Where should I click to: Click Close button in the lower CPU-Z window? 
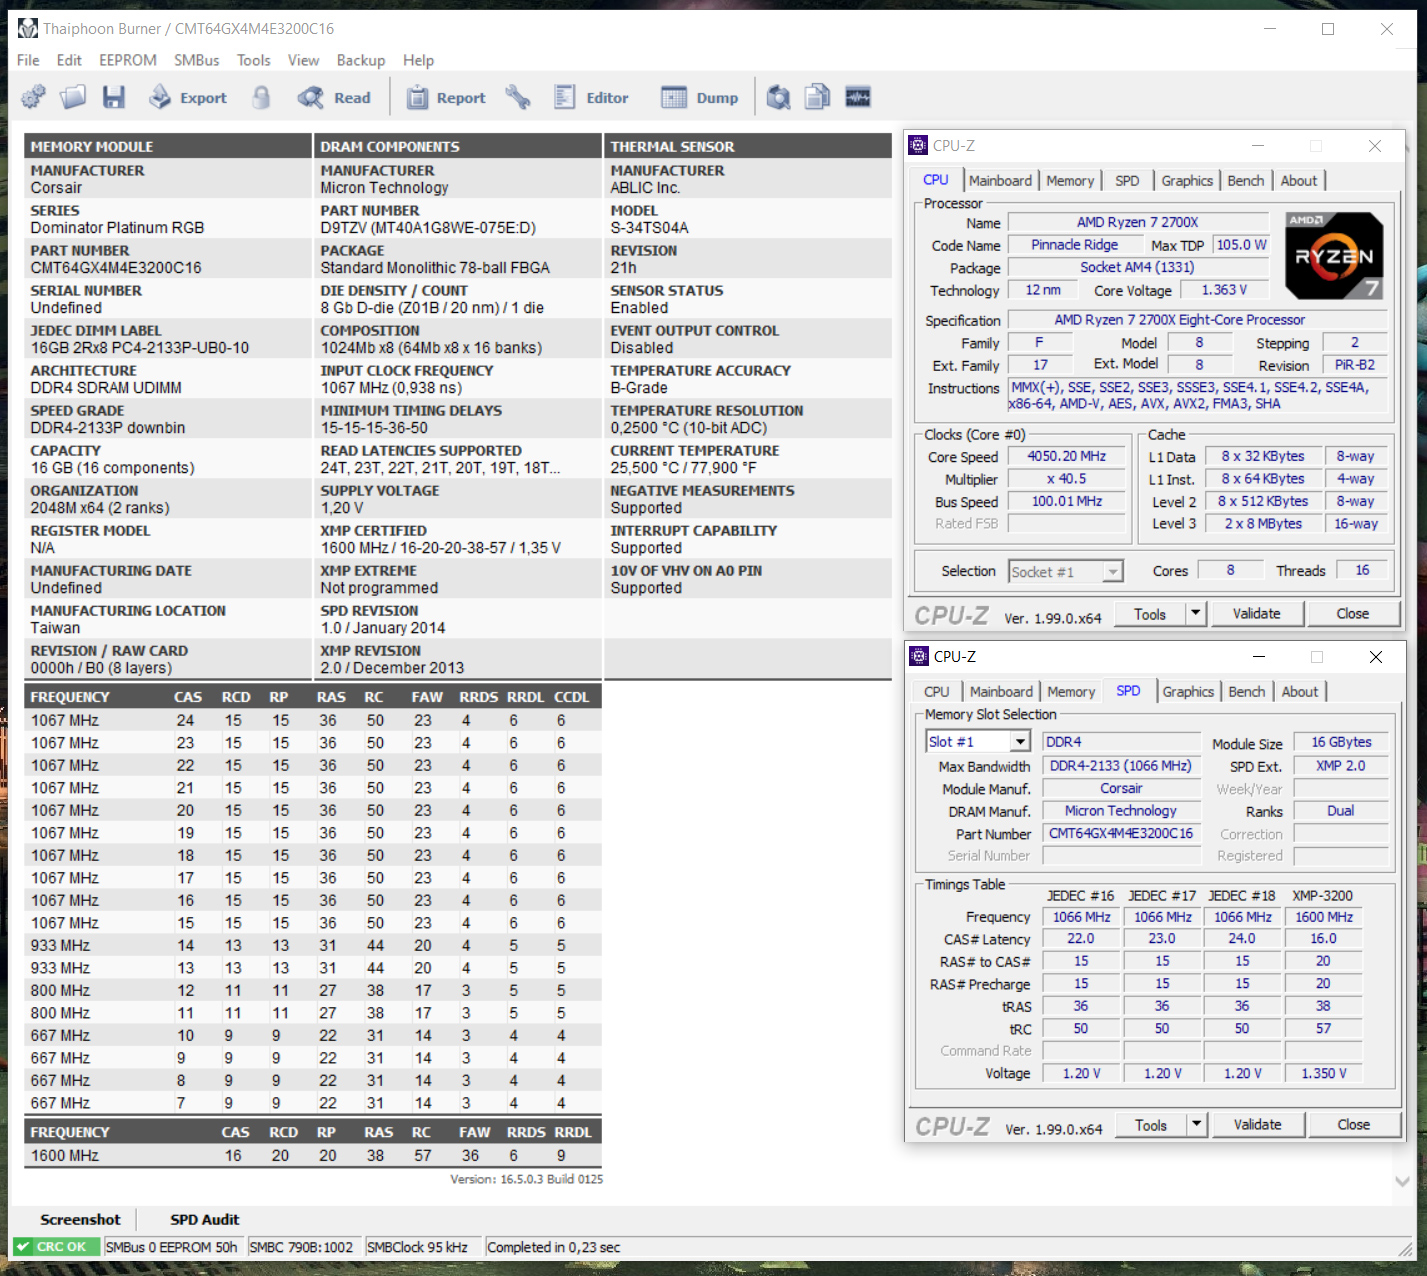pos(1354,1125)
